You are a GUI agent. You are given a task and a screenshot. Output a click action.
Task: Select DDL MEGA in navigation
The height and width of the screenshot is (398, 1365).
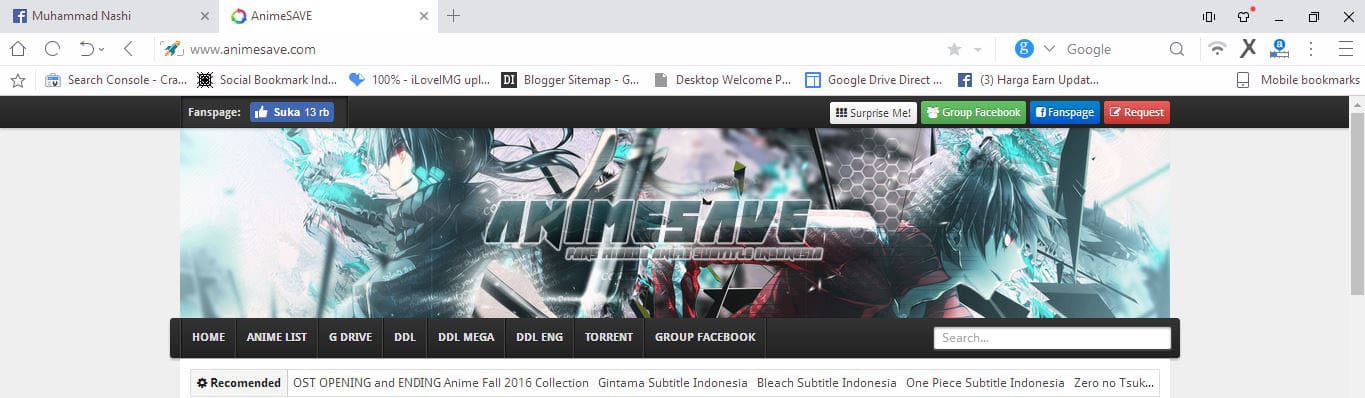point(466,337)
